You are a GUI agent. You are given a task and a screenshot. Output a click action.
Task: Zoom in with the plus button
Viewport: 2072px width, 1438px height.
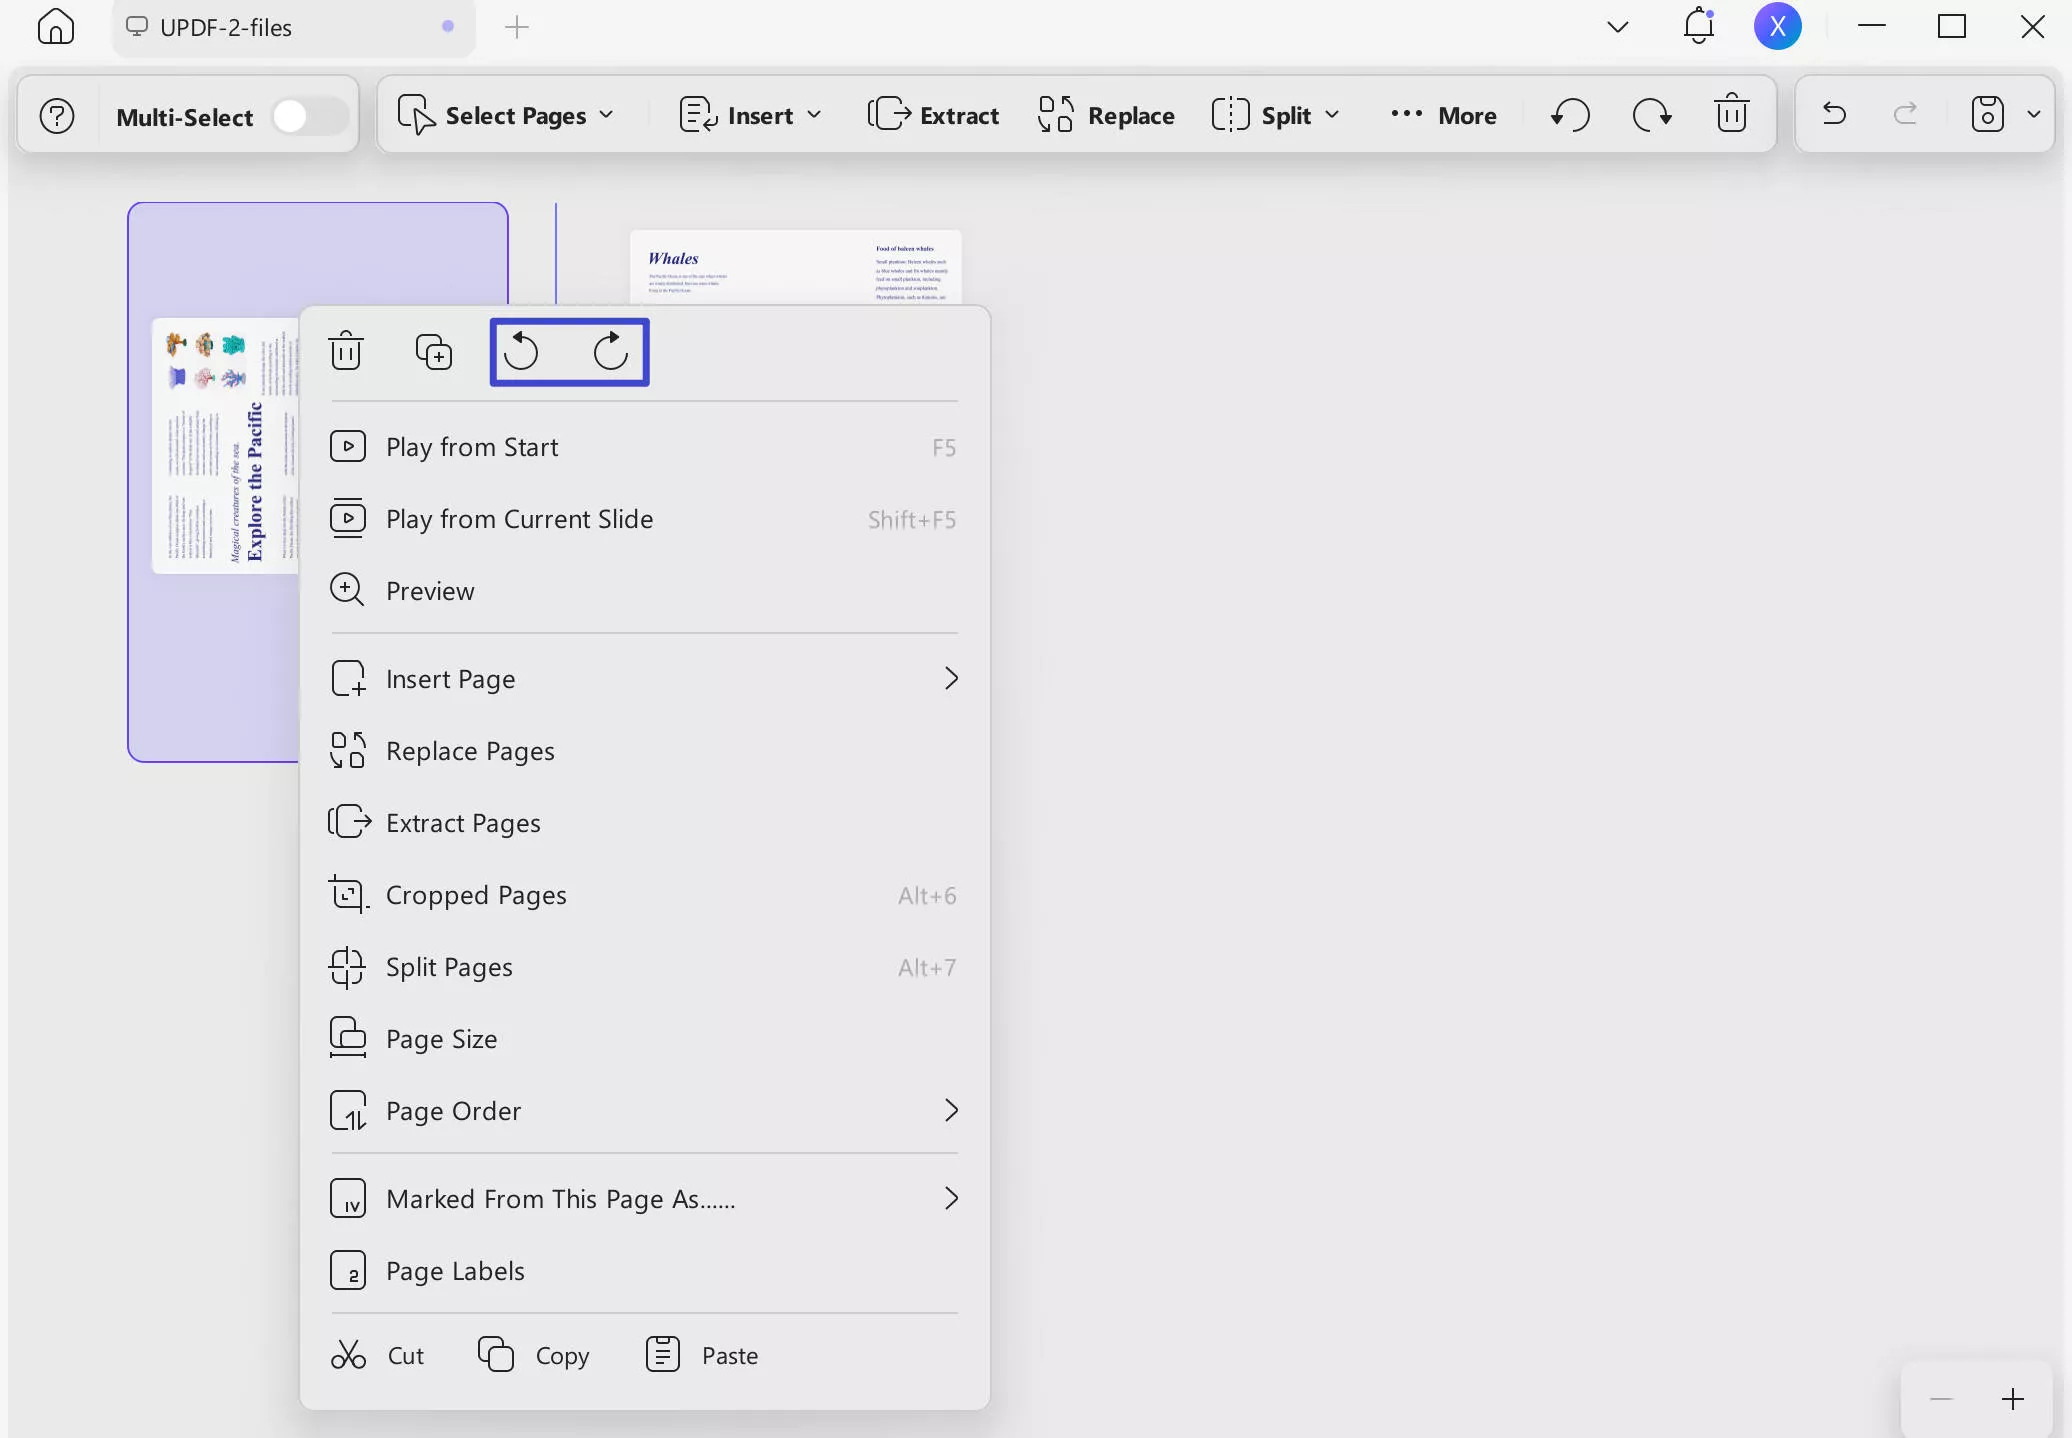click(x=2013, y=1399)
